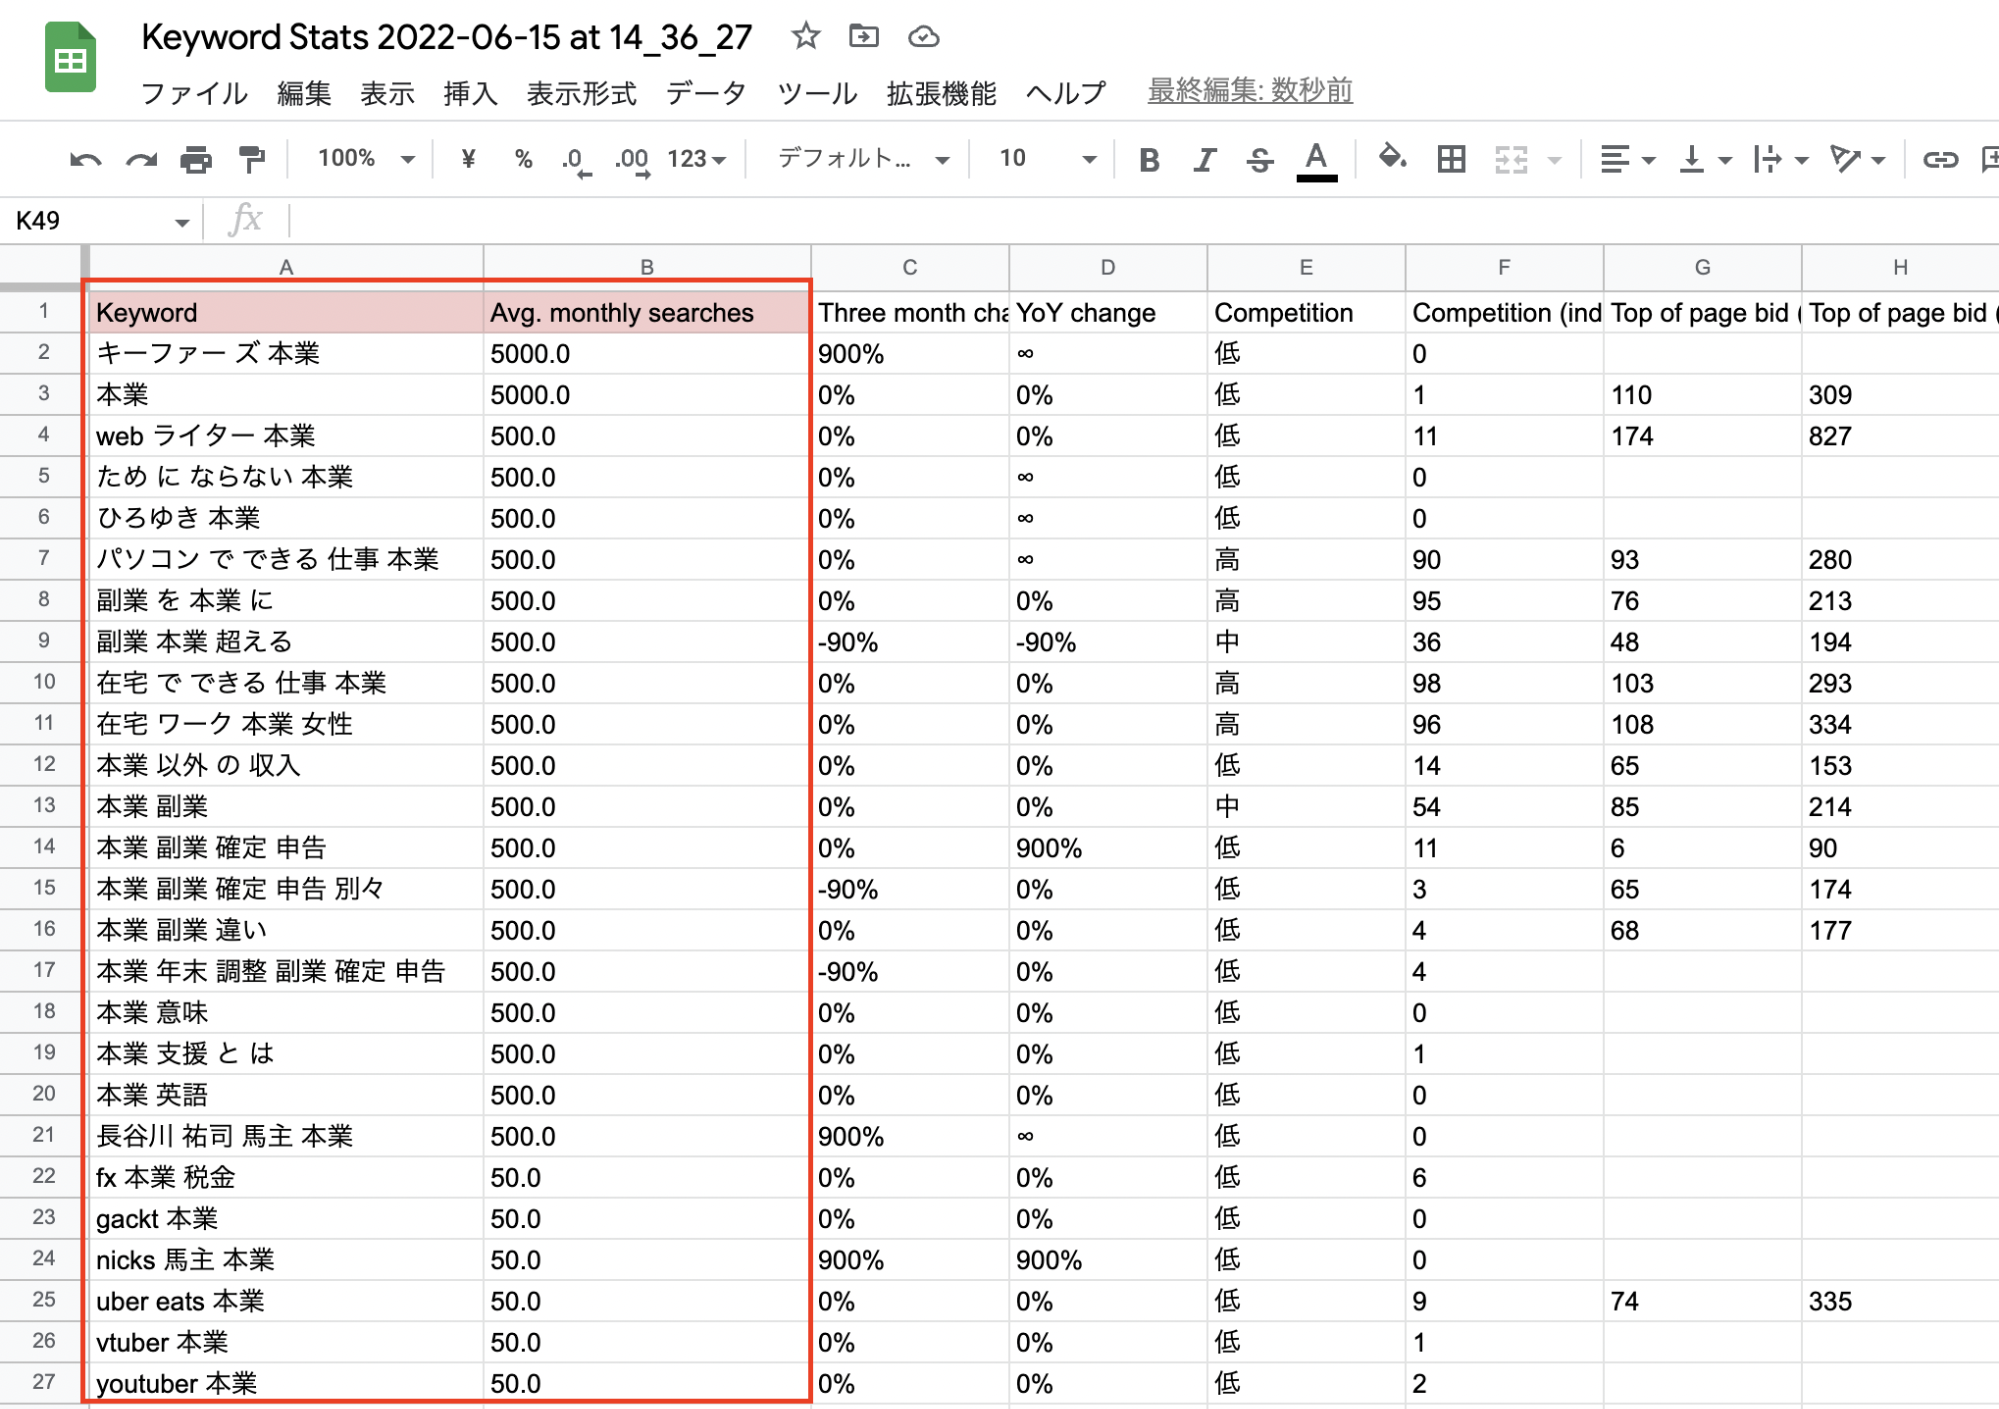Open the データ menu

tap(706, 93)
